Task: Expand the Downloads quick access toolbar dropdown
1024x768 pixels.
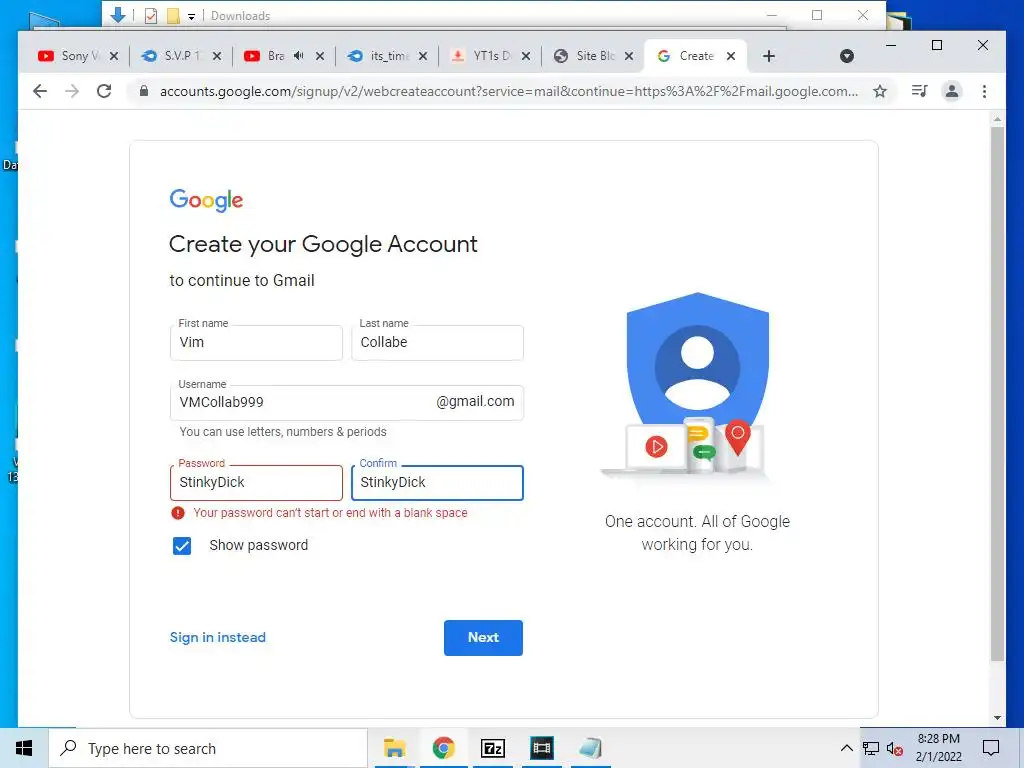Action: pyautogui.click(x=191, y=17)
